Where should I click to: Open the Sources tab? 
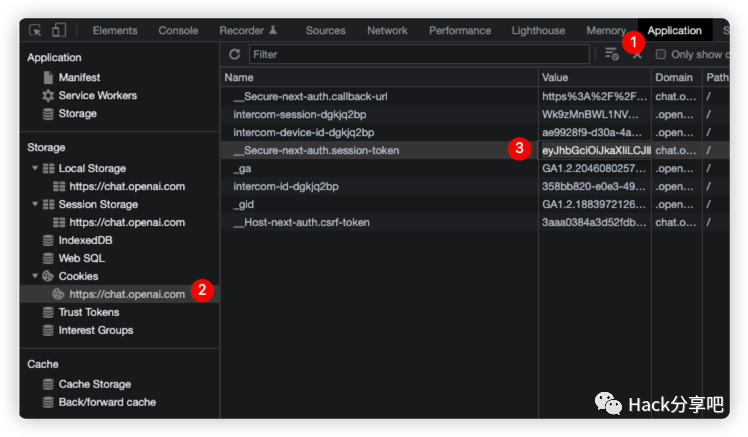(325, 31)
